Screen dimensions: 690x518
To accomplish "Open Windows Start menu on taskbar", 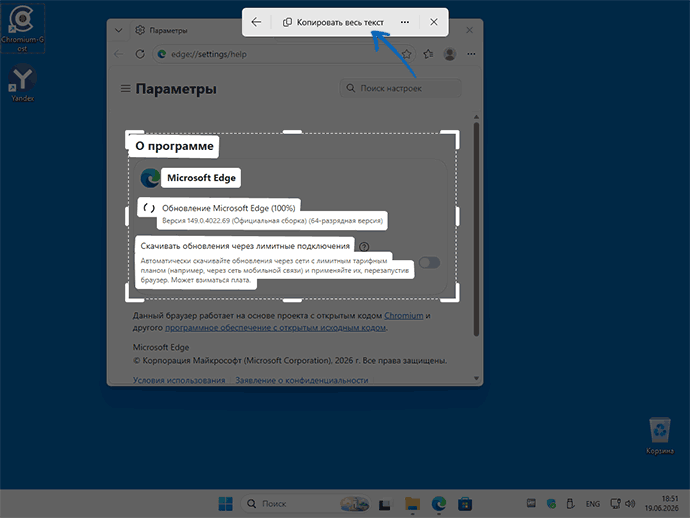I will coord(226,503).
